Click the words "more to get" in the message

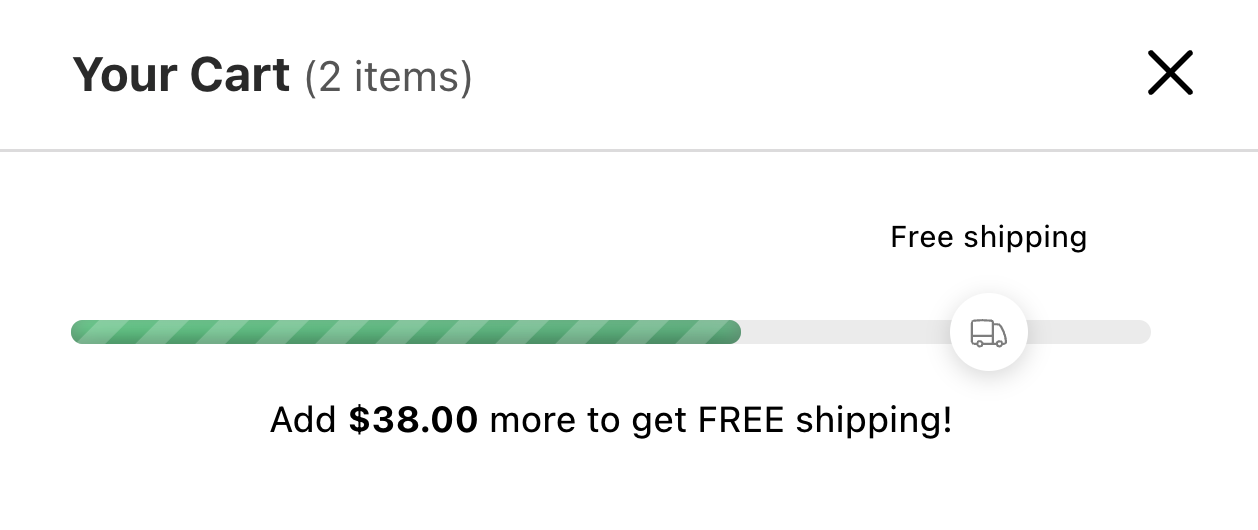pos(588,421)
